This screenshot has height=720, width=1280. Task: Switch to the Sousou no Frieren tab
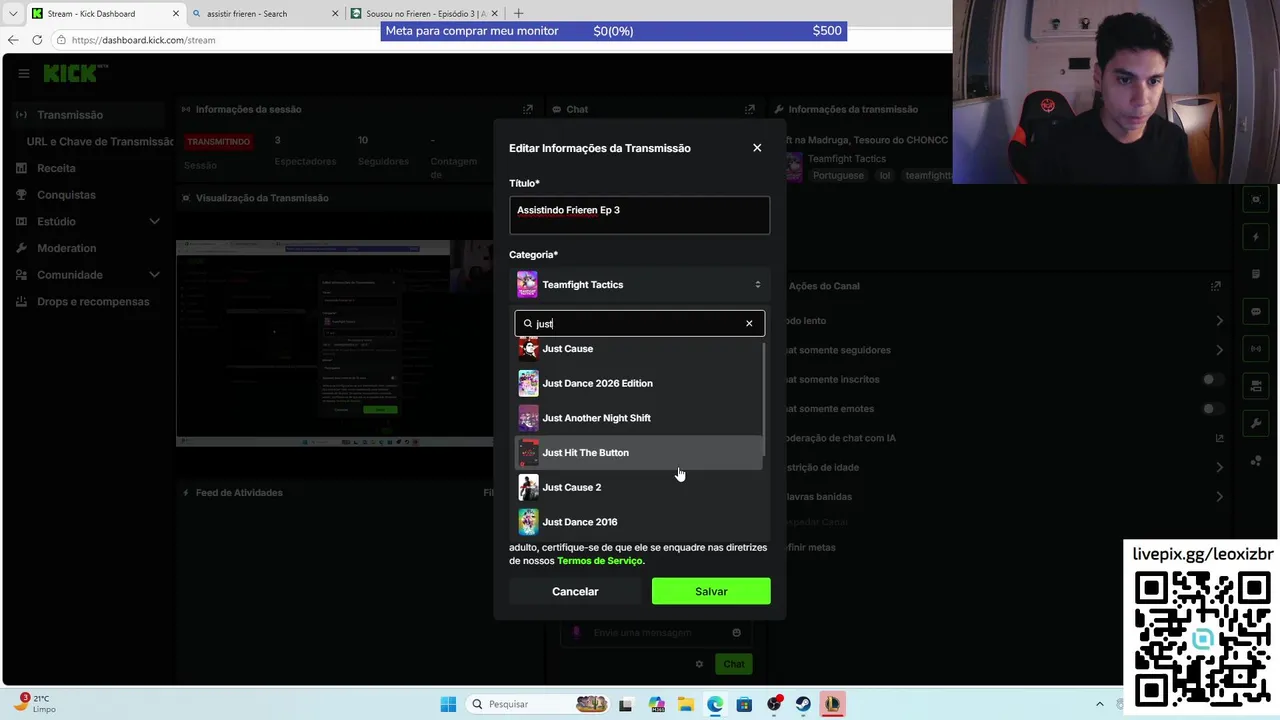coord(425,14)
